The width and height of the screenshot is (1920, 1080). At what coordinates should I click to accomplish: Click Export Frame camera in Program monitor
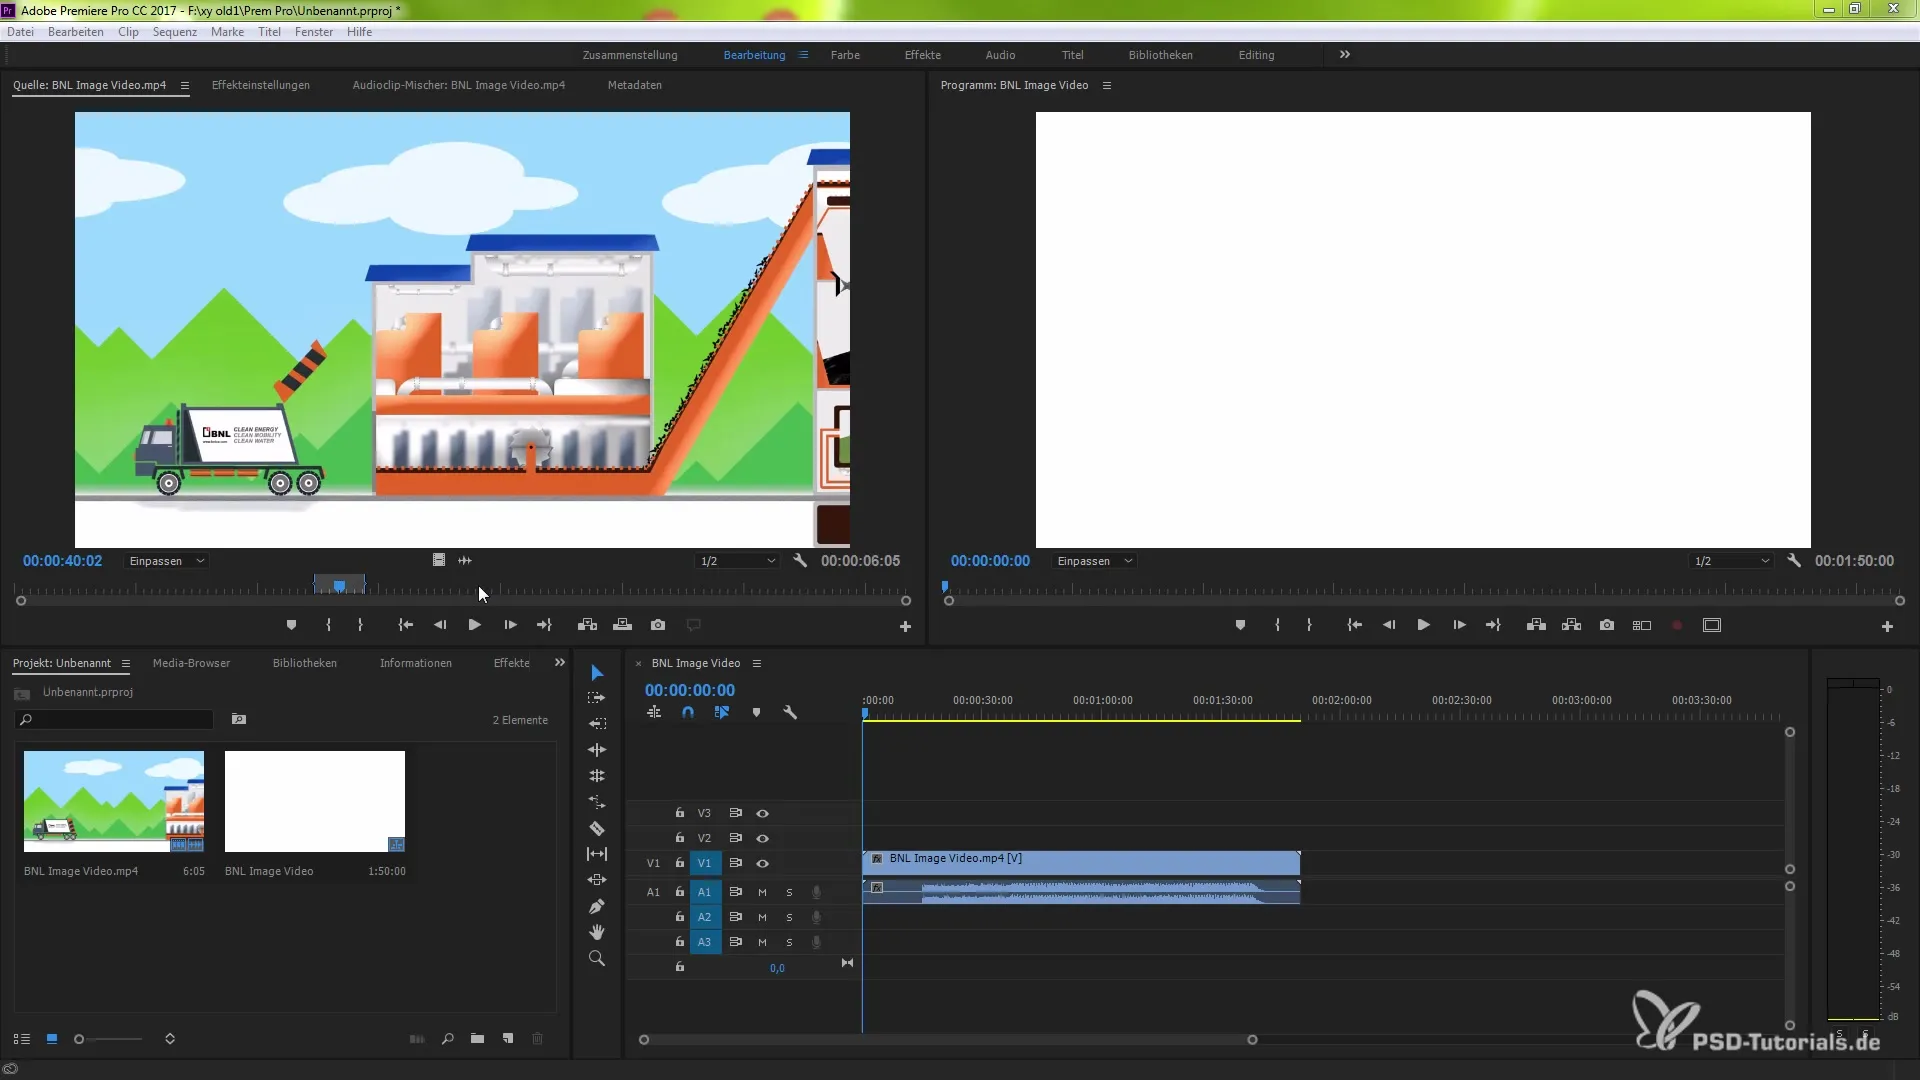(x=1607, y=625)
